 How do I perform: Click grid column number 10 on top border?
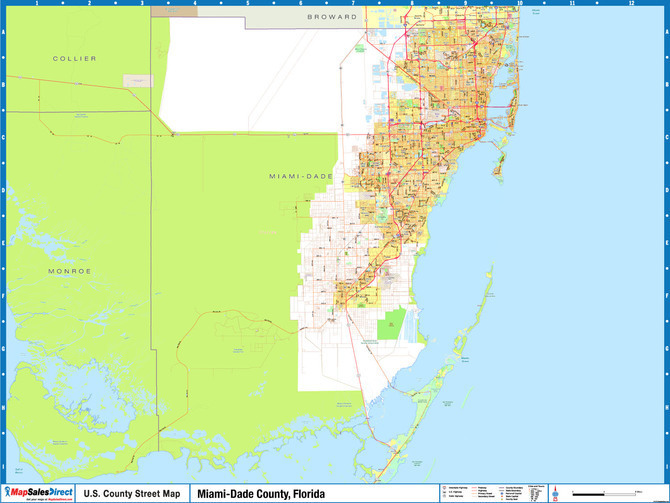[520, 3]
